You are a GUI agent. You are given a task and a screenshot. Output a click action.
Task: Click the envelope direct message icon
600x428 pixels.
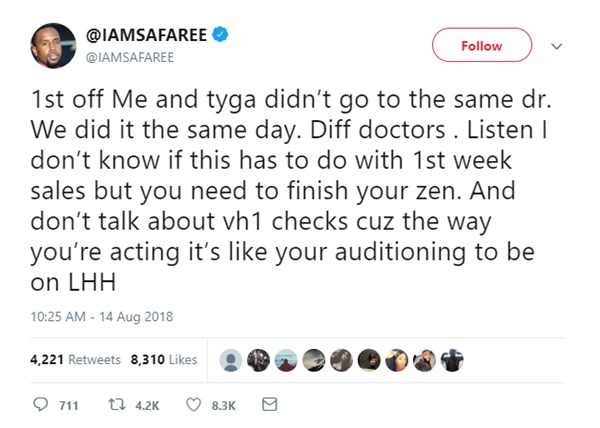[x=267, y=404]
